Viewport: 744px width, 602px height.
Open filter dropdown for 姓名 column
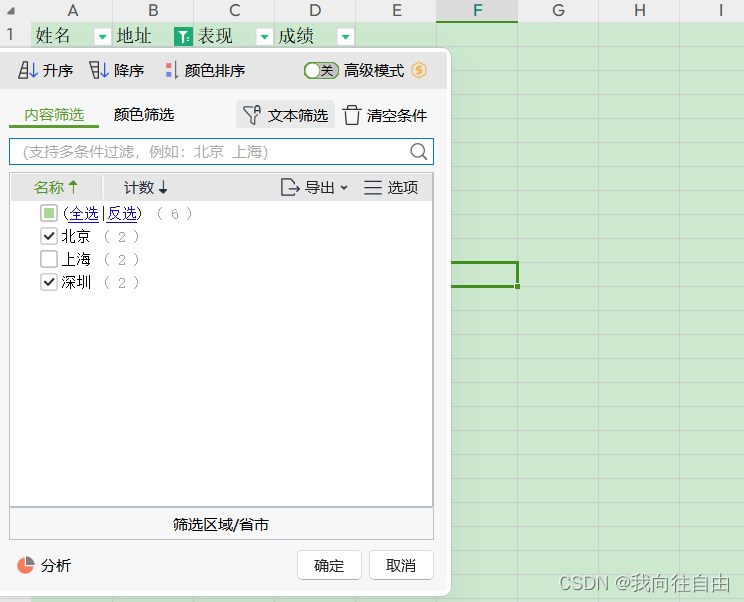point(102,36)
